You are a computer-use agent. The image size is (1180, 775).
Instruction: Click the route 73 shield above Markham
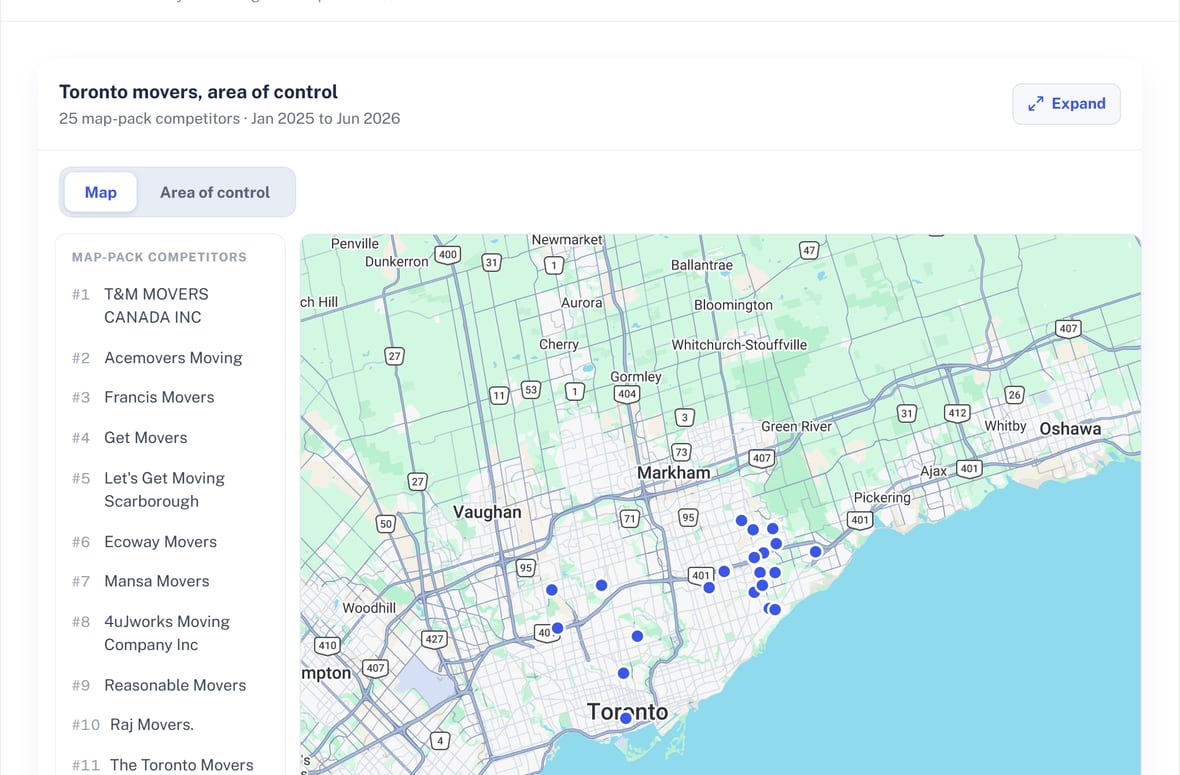(681, 452)
